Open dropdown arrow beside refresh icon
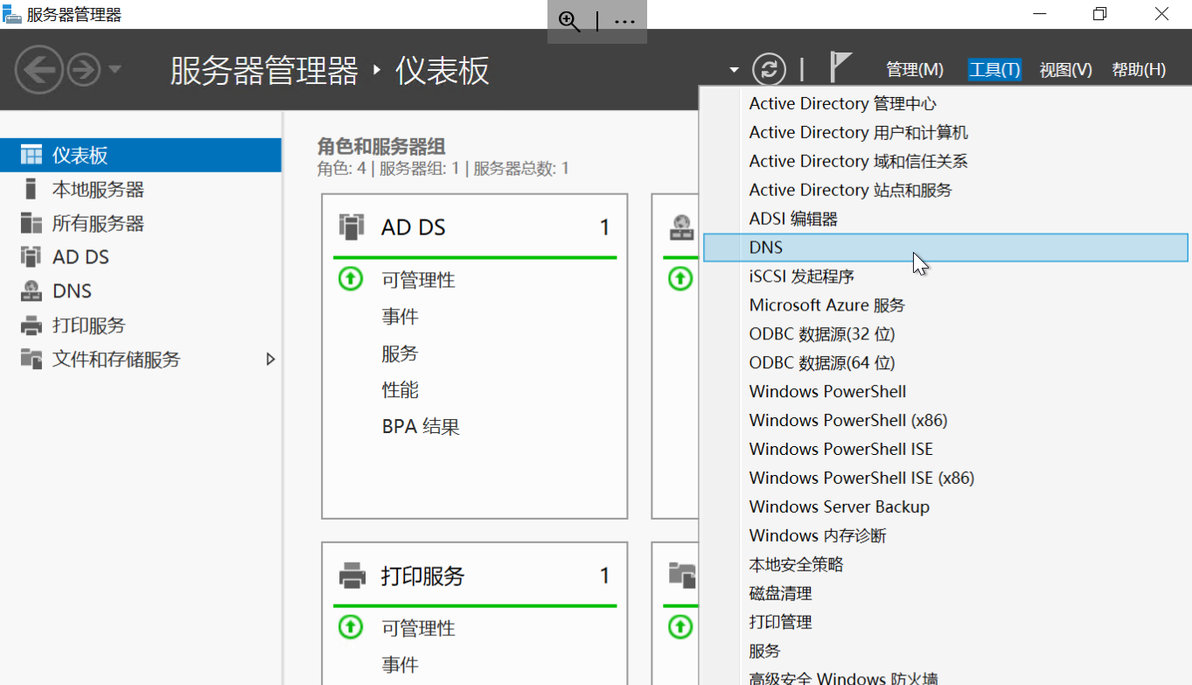This screenshot has height=685, width=1192. pyautogui.click(x=734, y=70)
